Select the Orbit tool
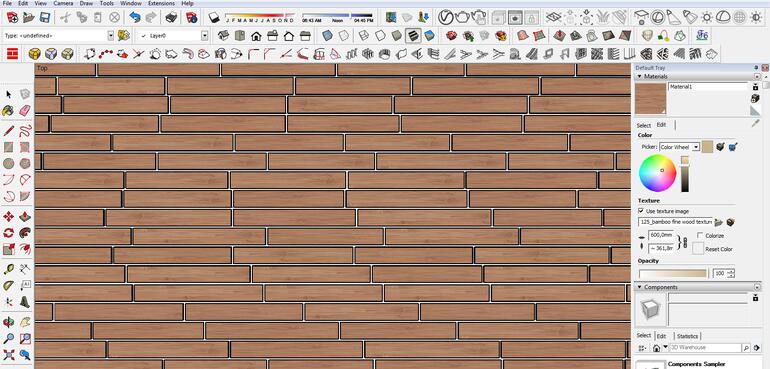This screenshot has height=369, width=770. pyautogui.click(x=9, y=322)
